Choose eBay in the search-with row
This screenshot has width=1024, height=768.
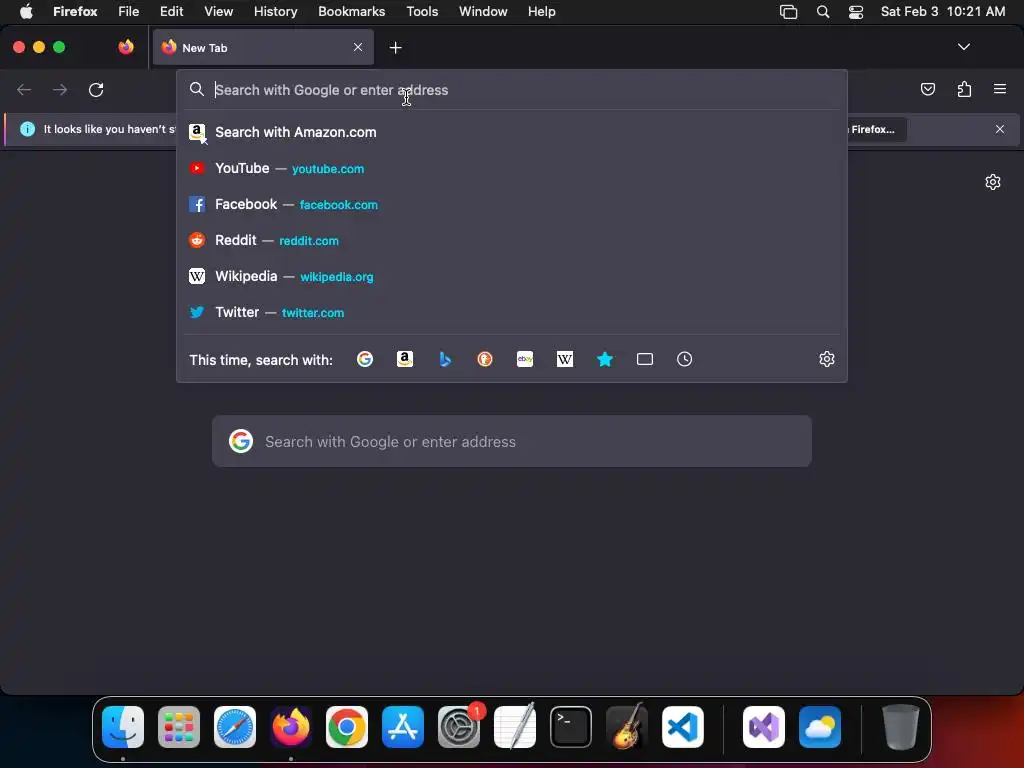coord(525,359)
